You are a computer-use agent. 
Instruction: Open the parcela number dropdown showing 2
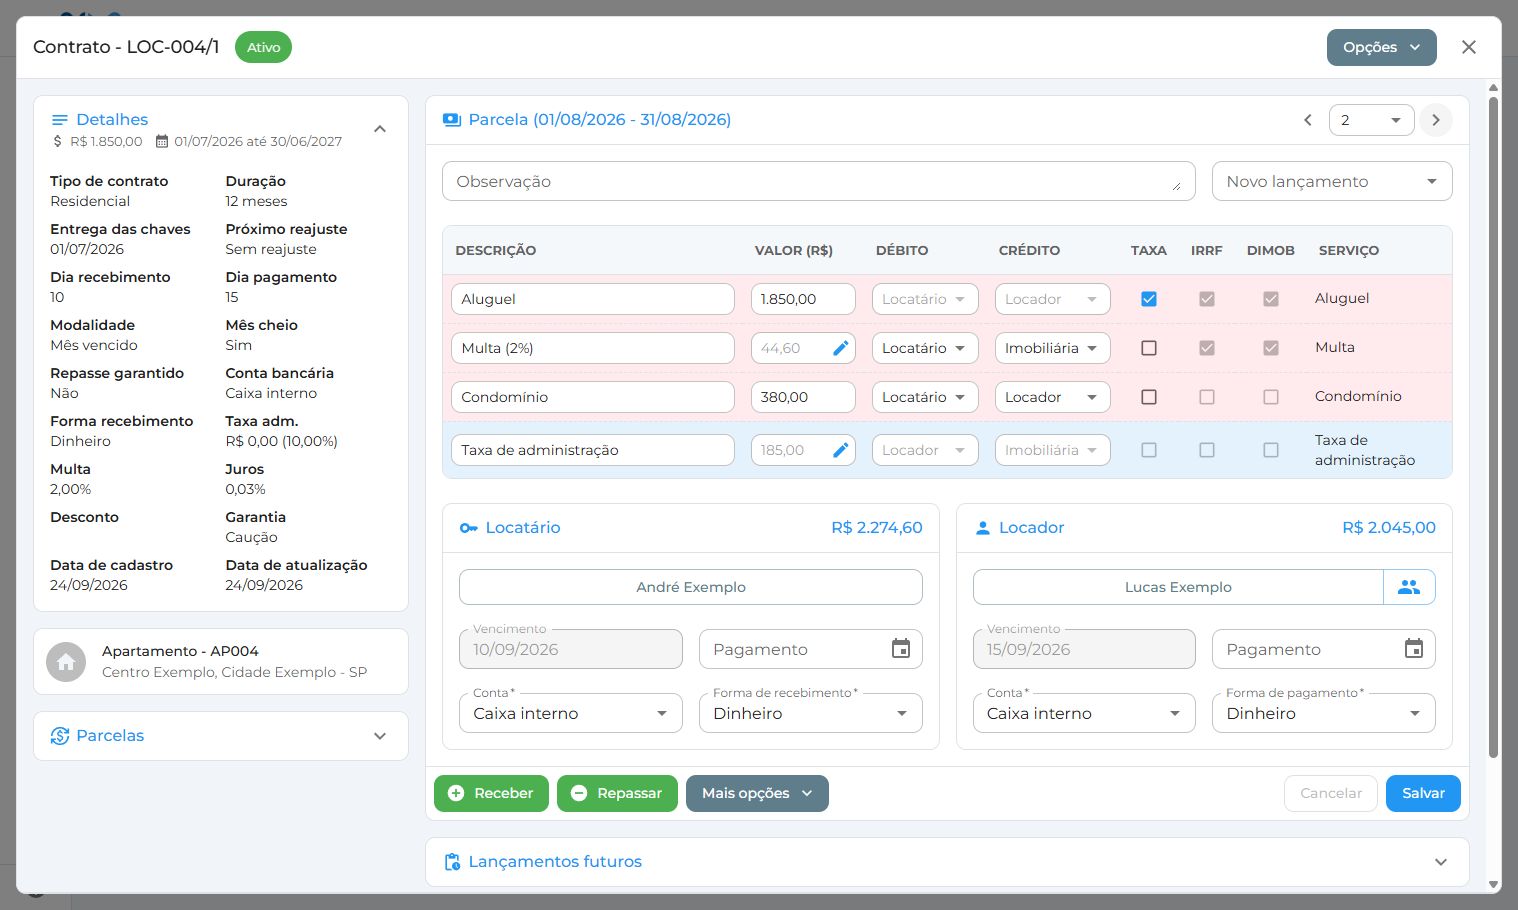[x=1371, y=120]
